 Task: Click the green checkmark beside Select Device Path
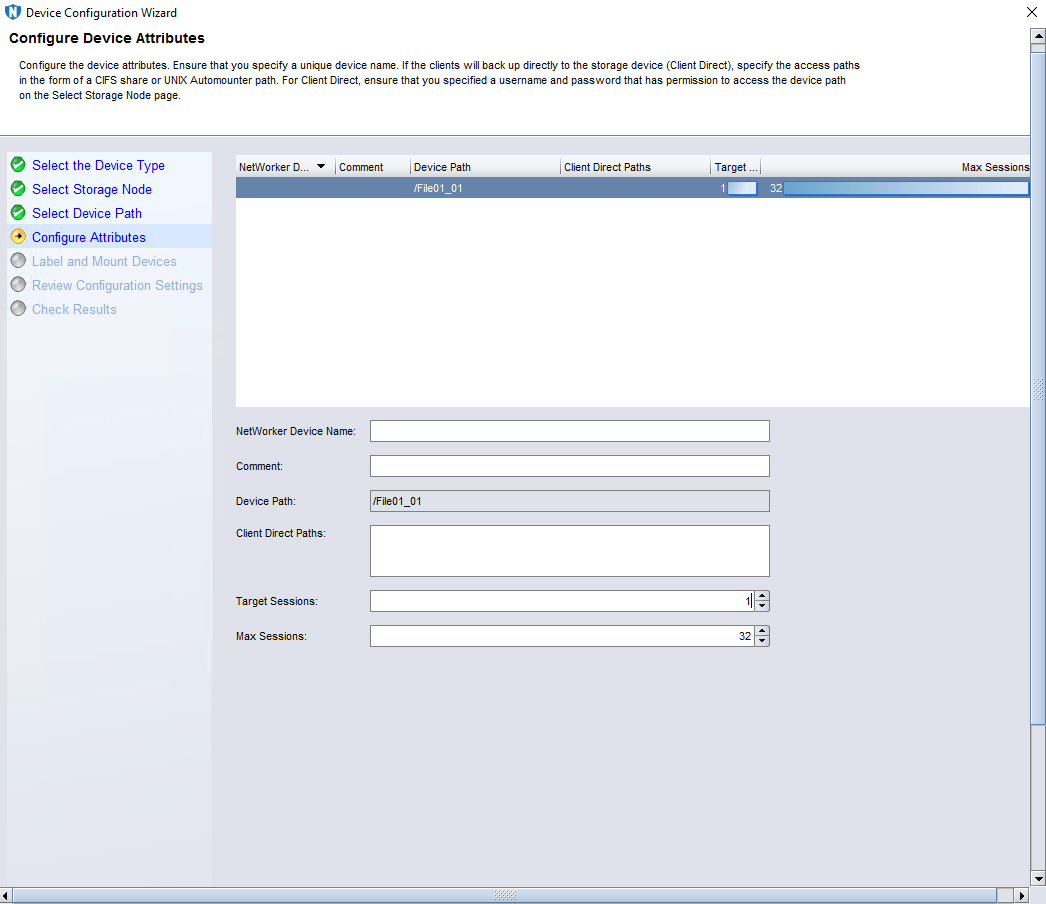tap(18, 213)
